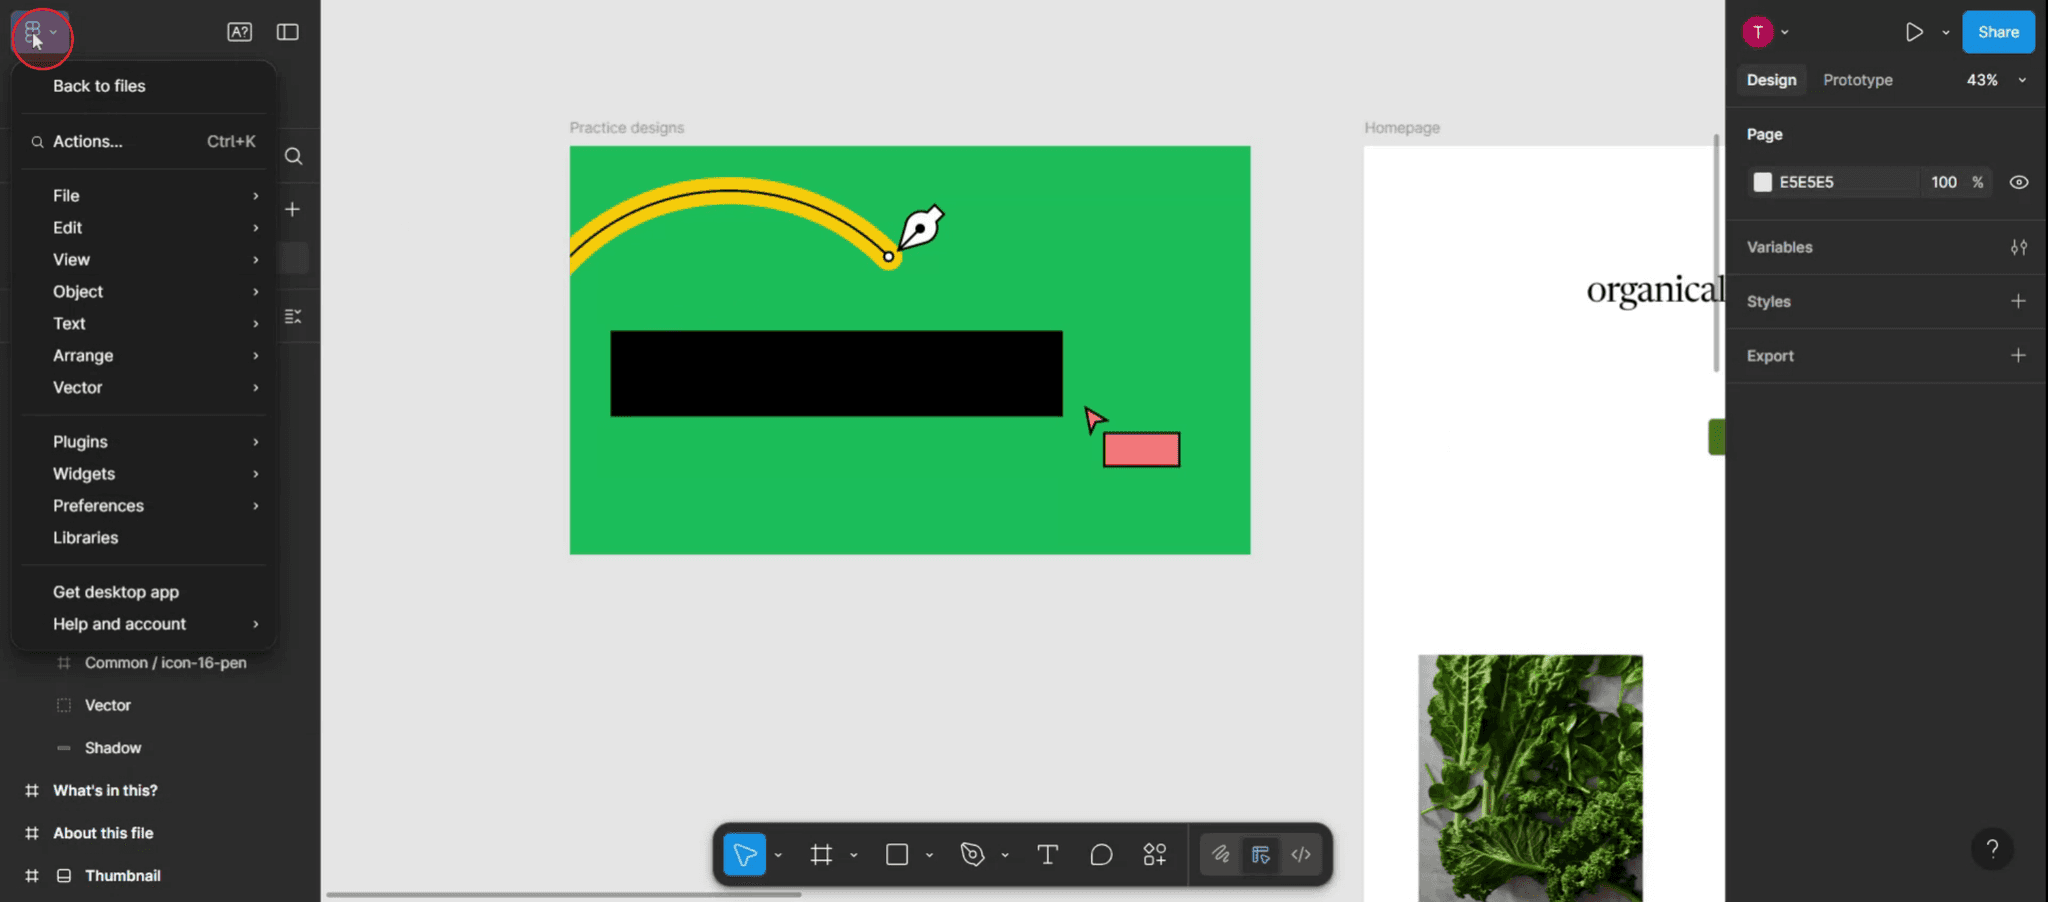This screenshot has height=902, width=2048.
Task: Select the Move tool
Action: 744,855
